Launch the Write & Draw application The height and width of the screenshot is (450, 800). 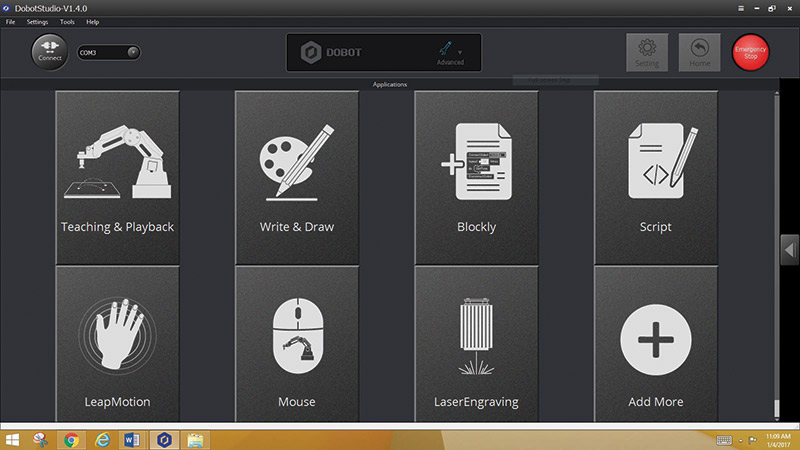tap(297, 178)
